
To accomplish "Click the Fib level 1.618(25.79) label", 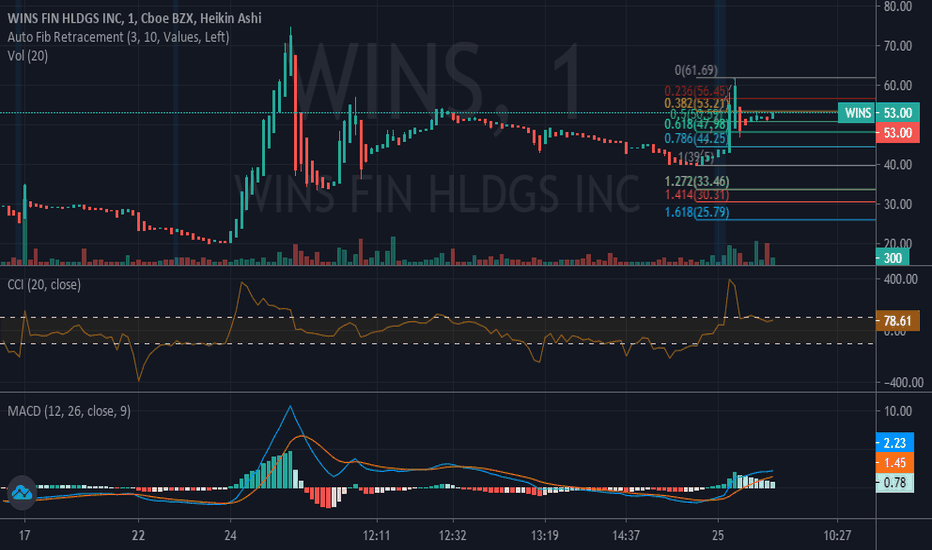I will [x=697, y=212].
